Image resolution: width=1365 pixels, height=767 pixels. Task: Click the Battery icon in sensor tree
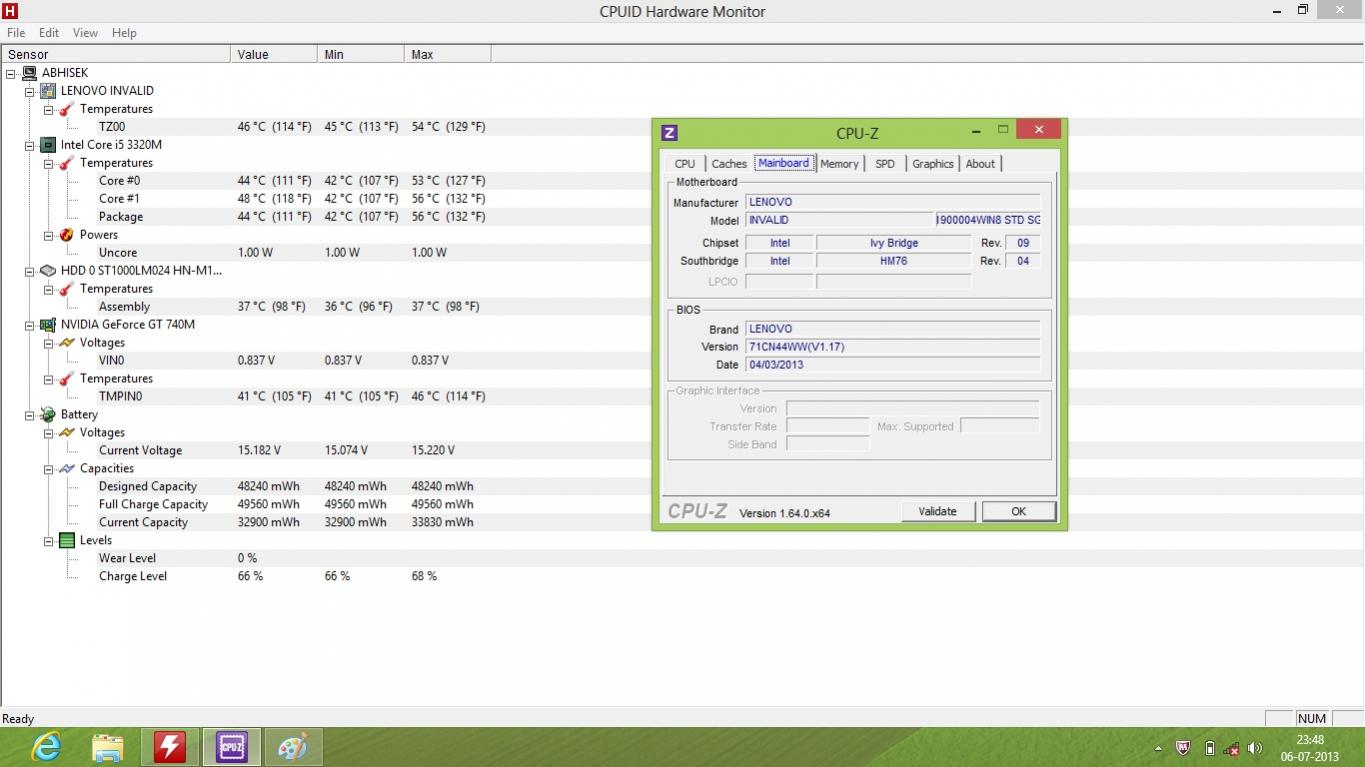[48, 415]
